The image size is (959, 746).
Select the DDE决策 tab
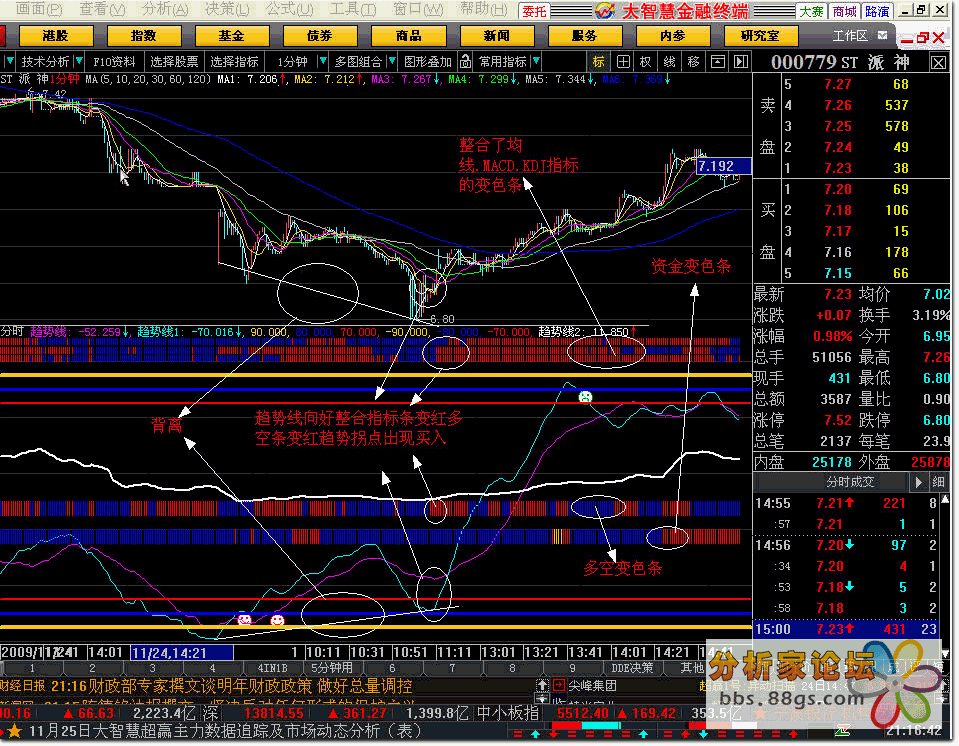[x=632, y=668]
